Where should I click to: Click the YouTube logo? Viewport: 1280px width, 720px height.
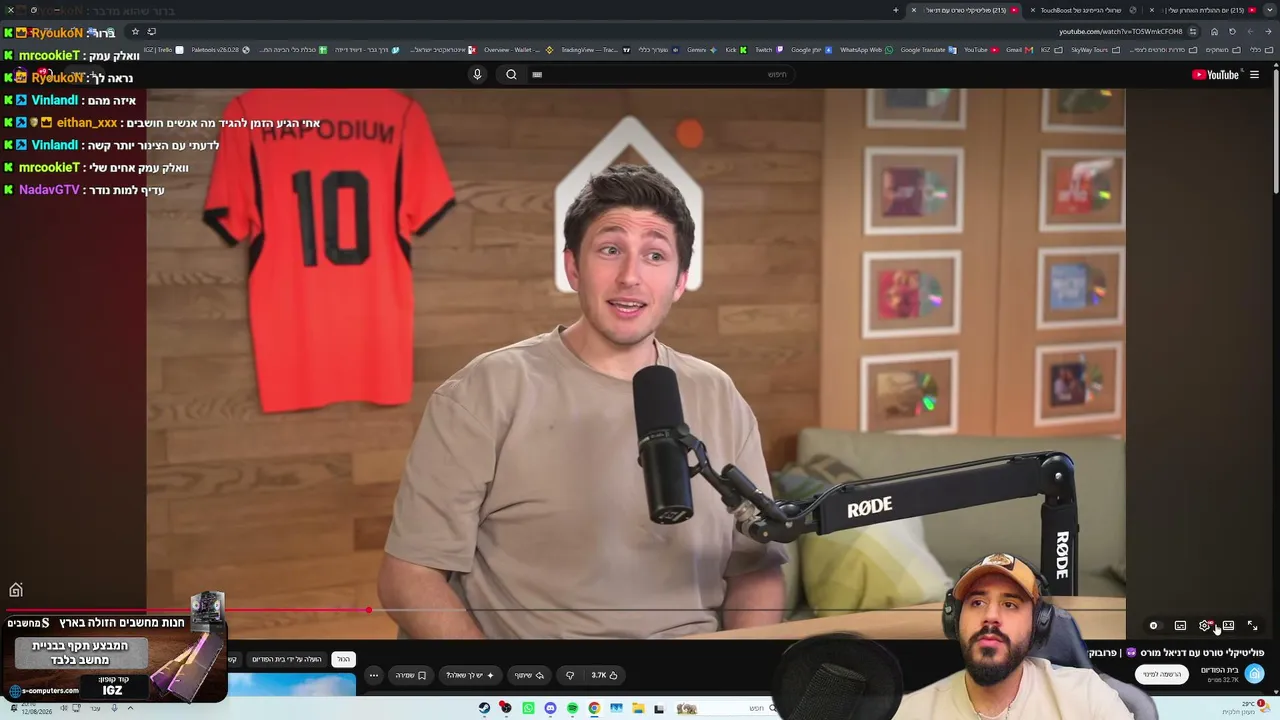coord(1216,74)
